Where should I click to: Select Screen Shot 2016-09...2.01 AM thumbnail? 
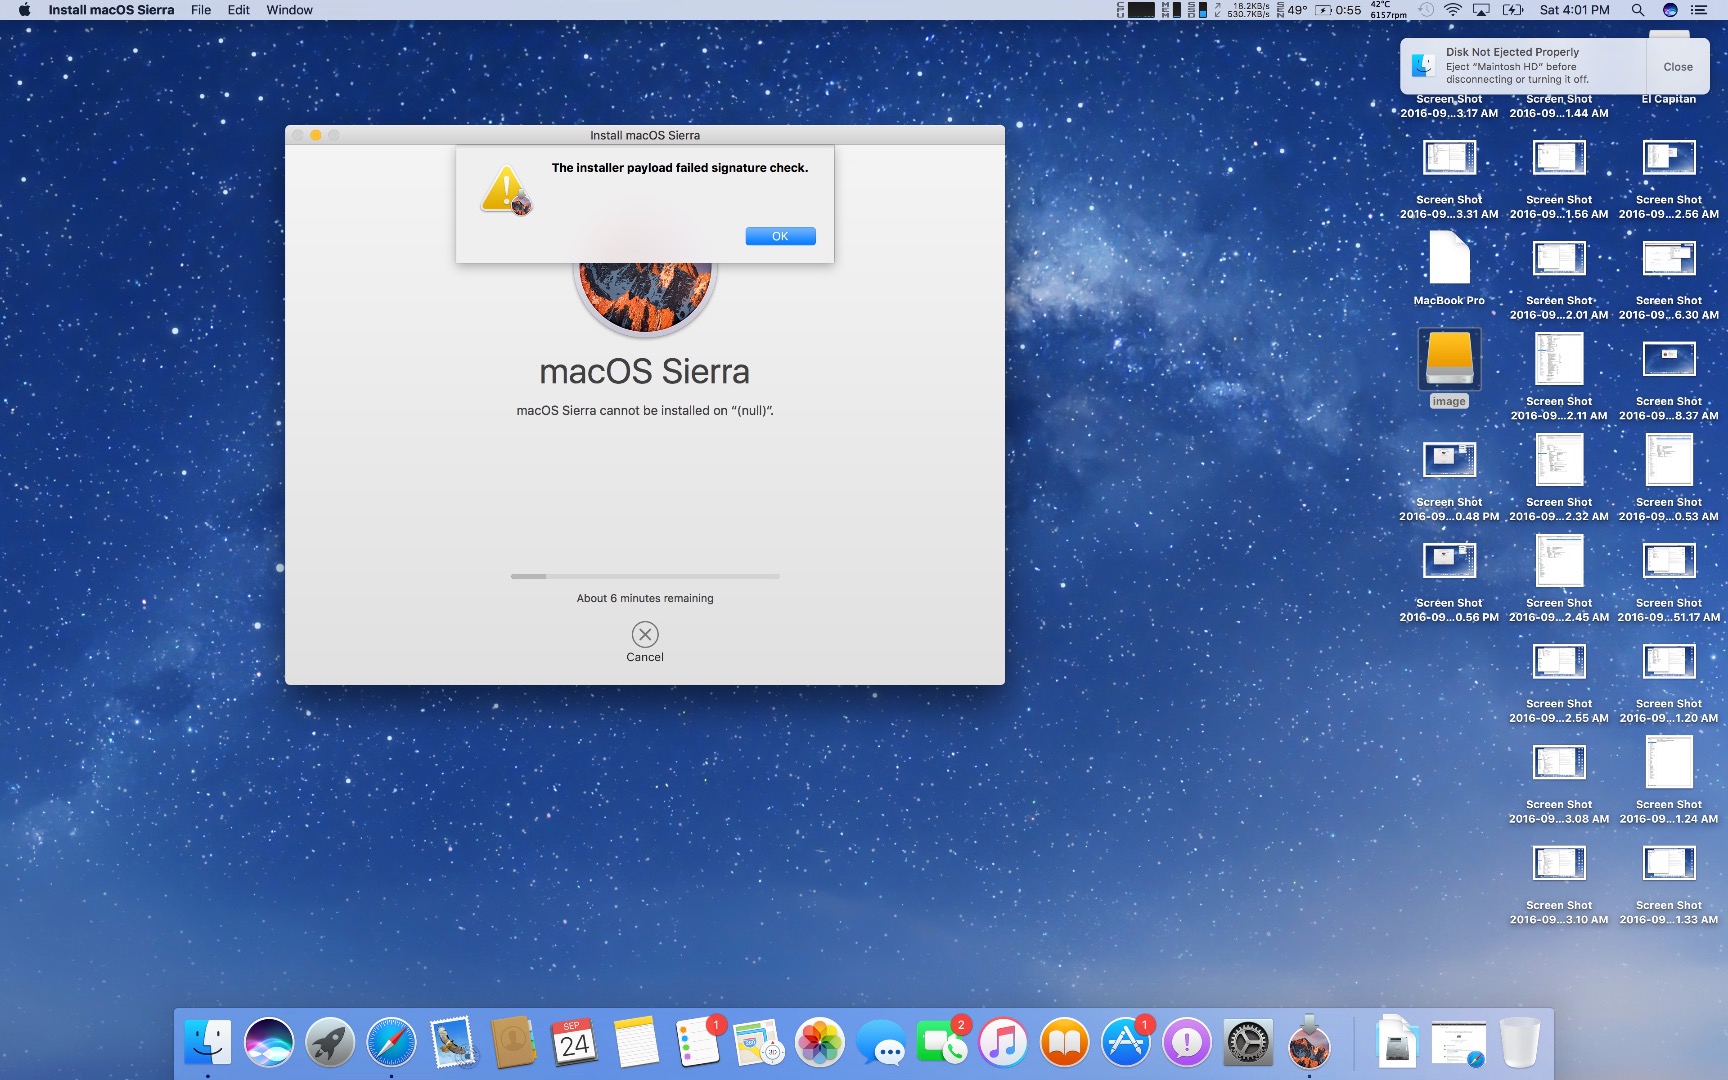click(x=1559, y=258)
